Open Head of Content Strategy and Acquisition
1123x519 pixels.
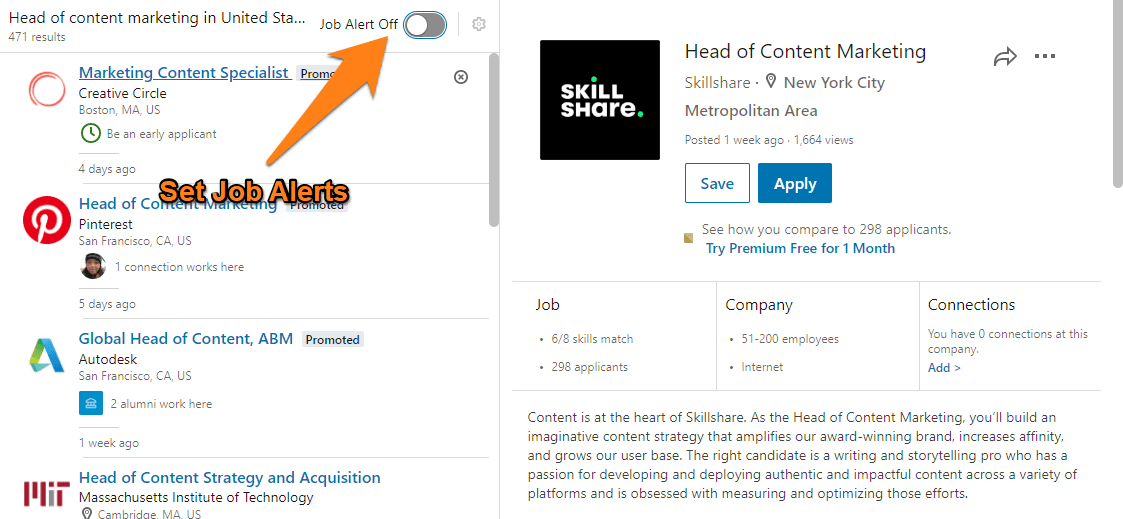point(229,478)
